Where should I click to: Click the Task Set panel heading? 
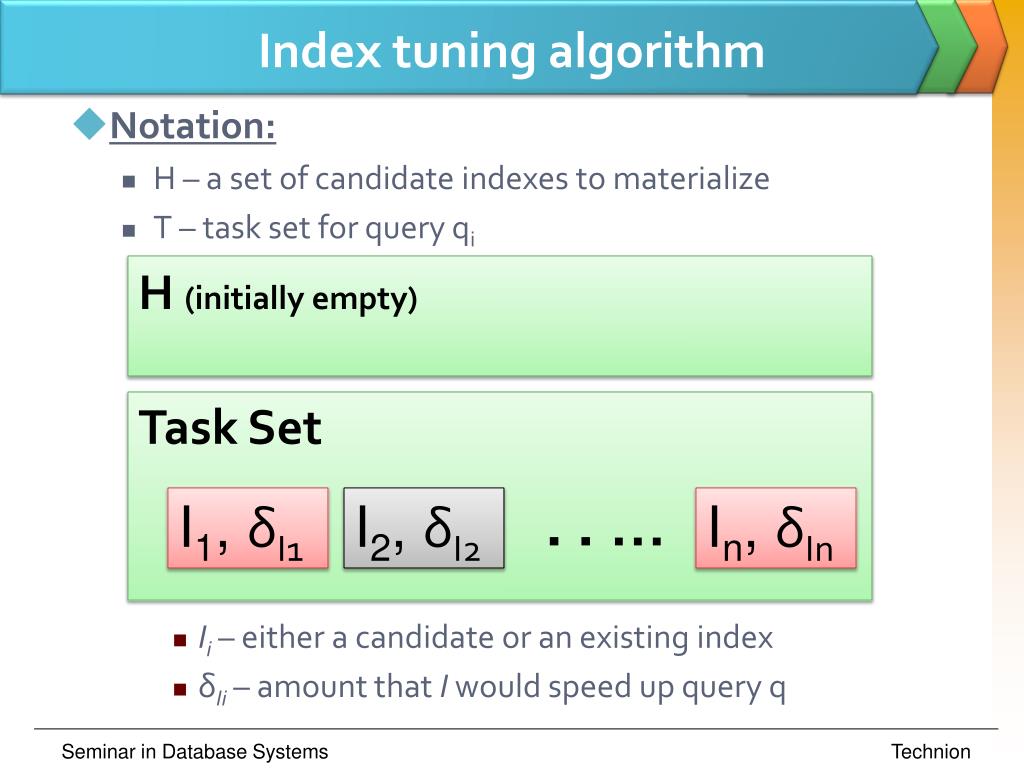(230, 428)
